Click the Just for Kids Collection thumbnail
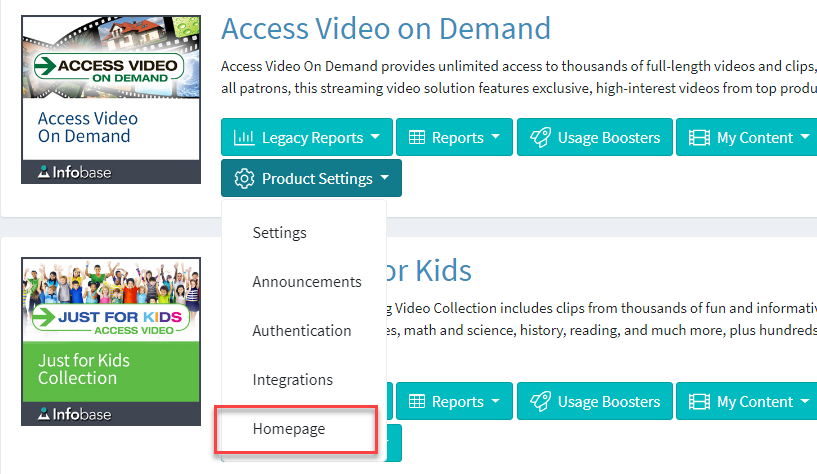817x474 pixels. [111, 341]
